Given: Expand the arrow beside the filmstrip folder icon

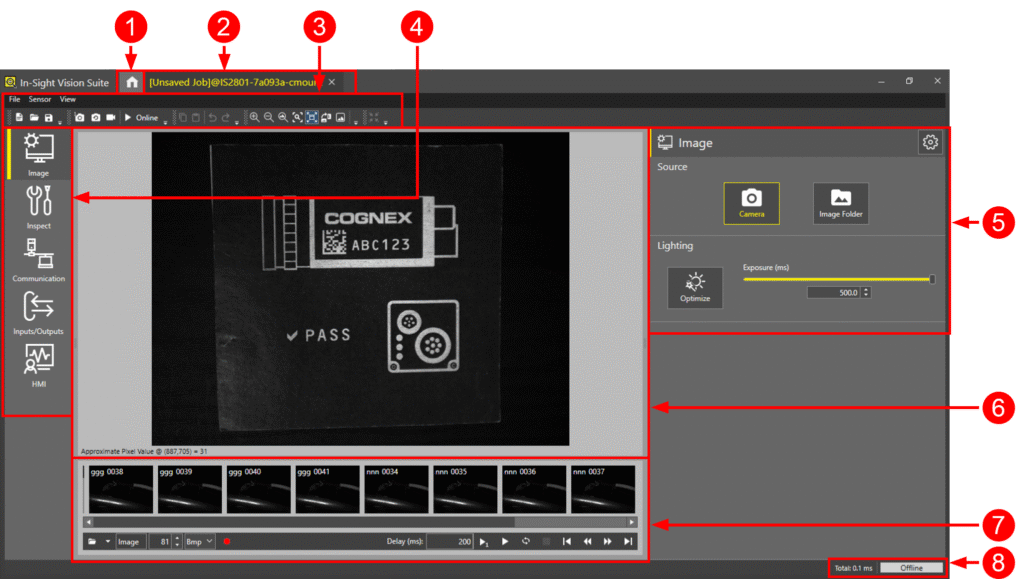Looking at the screenshot, I should (107, 542).
